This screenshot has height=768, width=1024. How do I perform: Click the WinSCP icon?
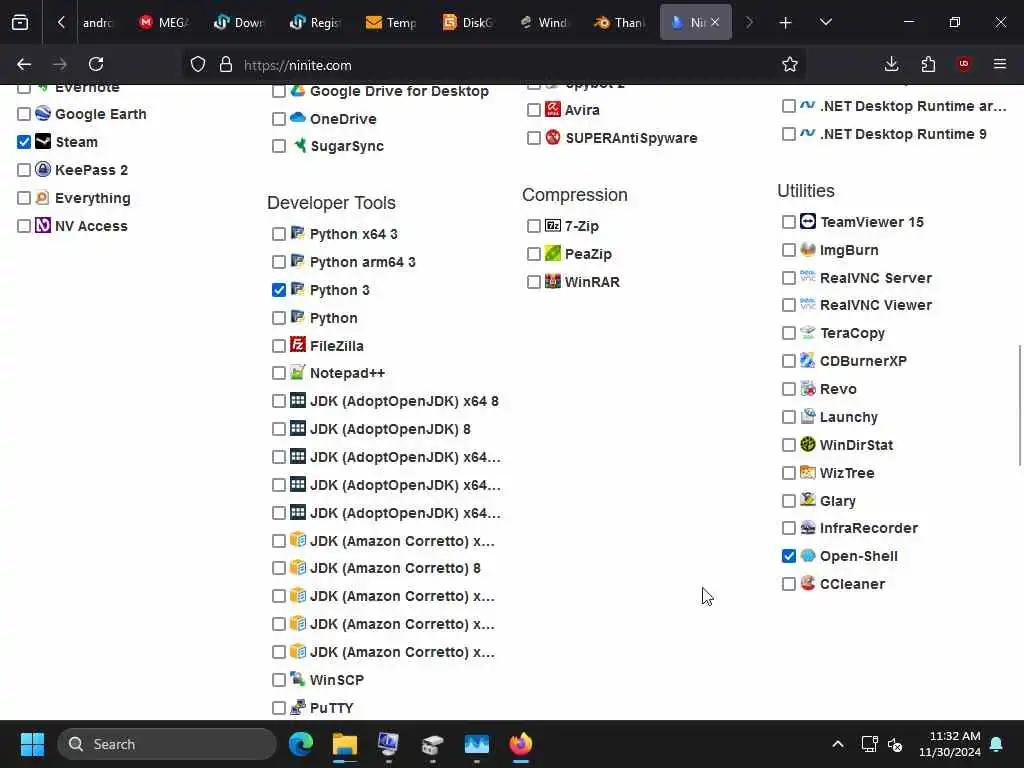coord(298,679)
